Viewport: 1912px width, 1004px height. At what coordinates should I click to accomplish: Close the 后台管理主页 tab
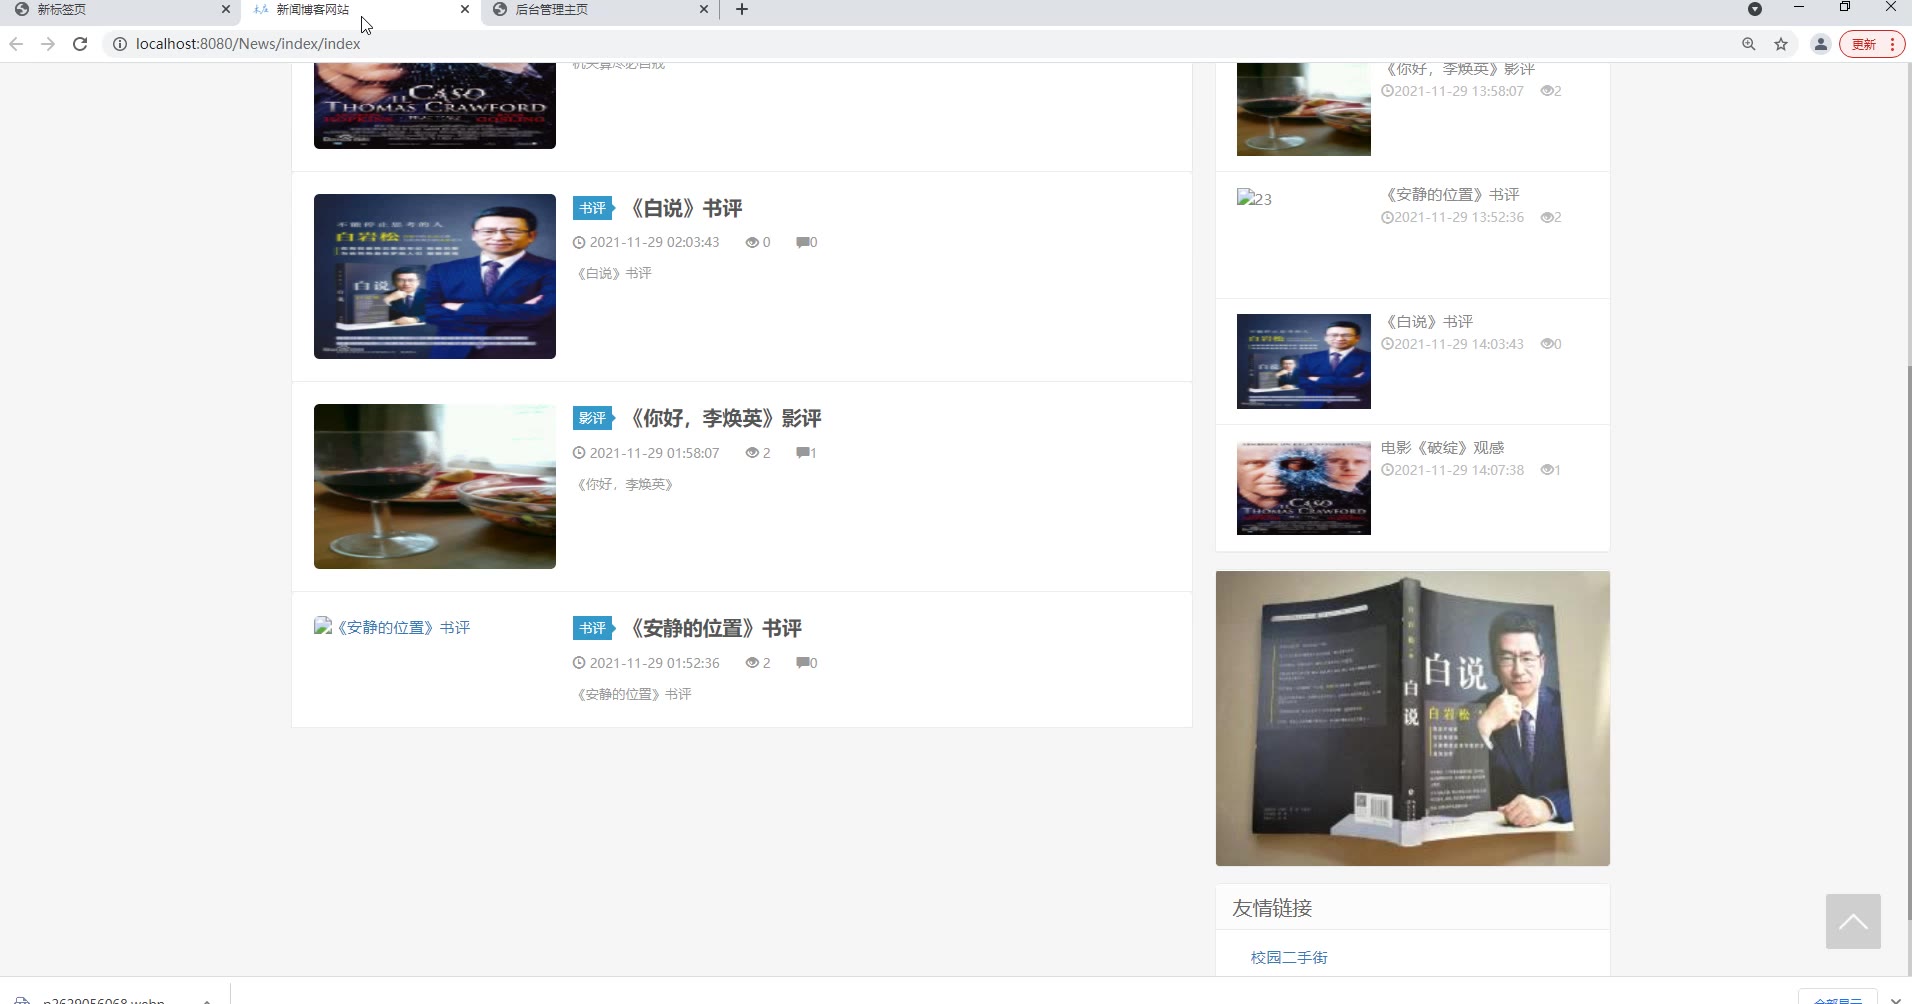coord(704,10)
